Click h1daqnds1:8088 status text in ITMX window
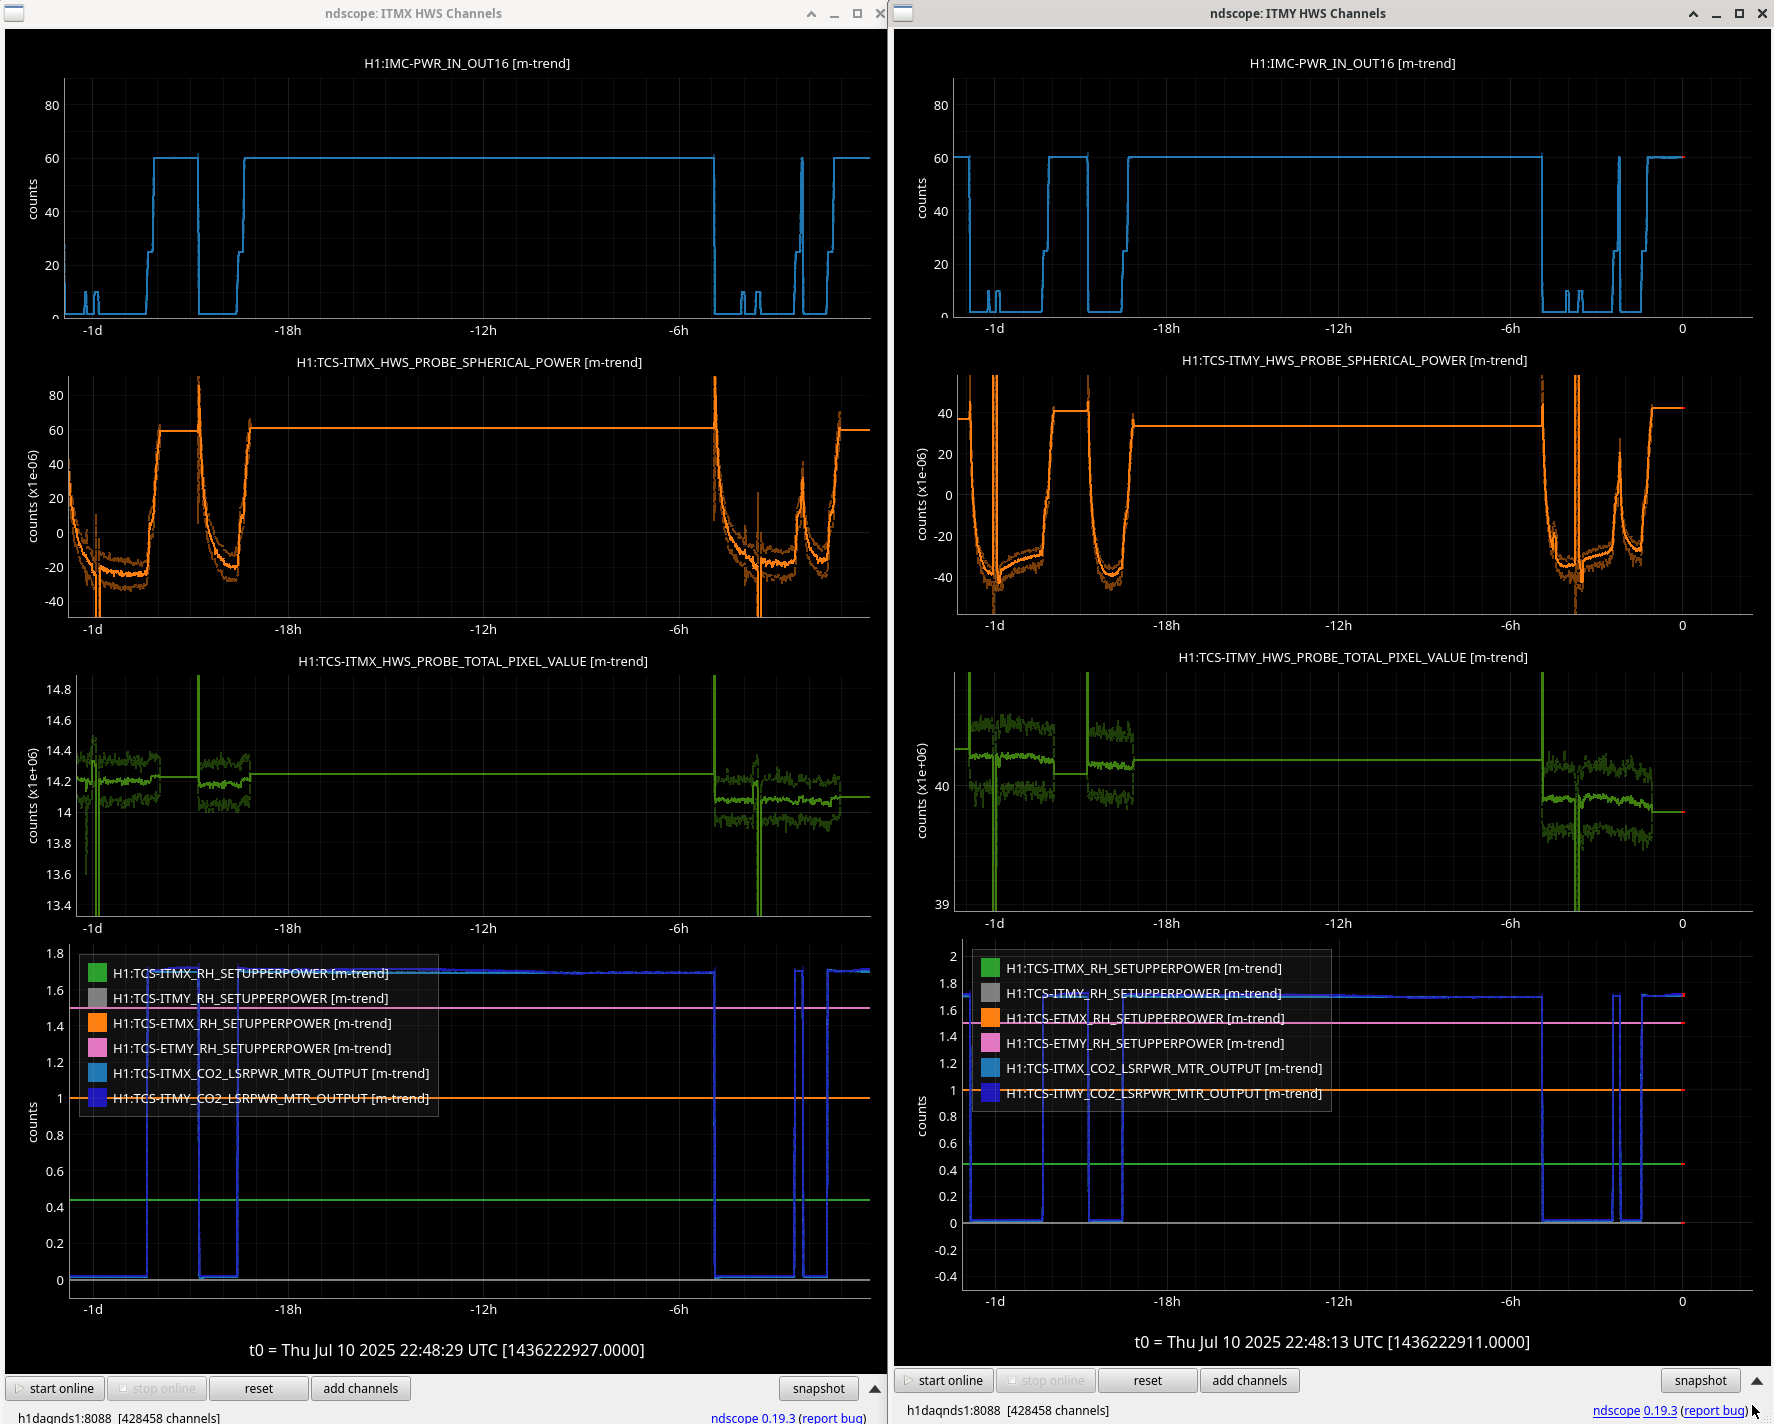Screen dimensions: 1774x1424 tap(119, 1418)
